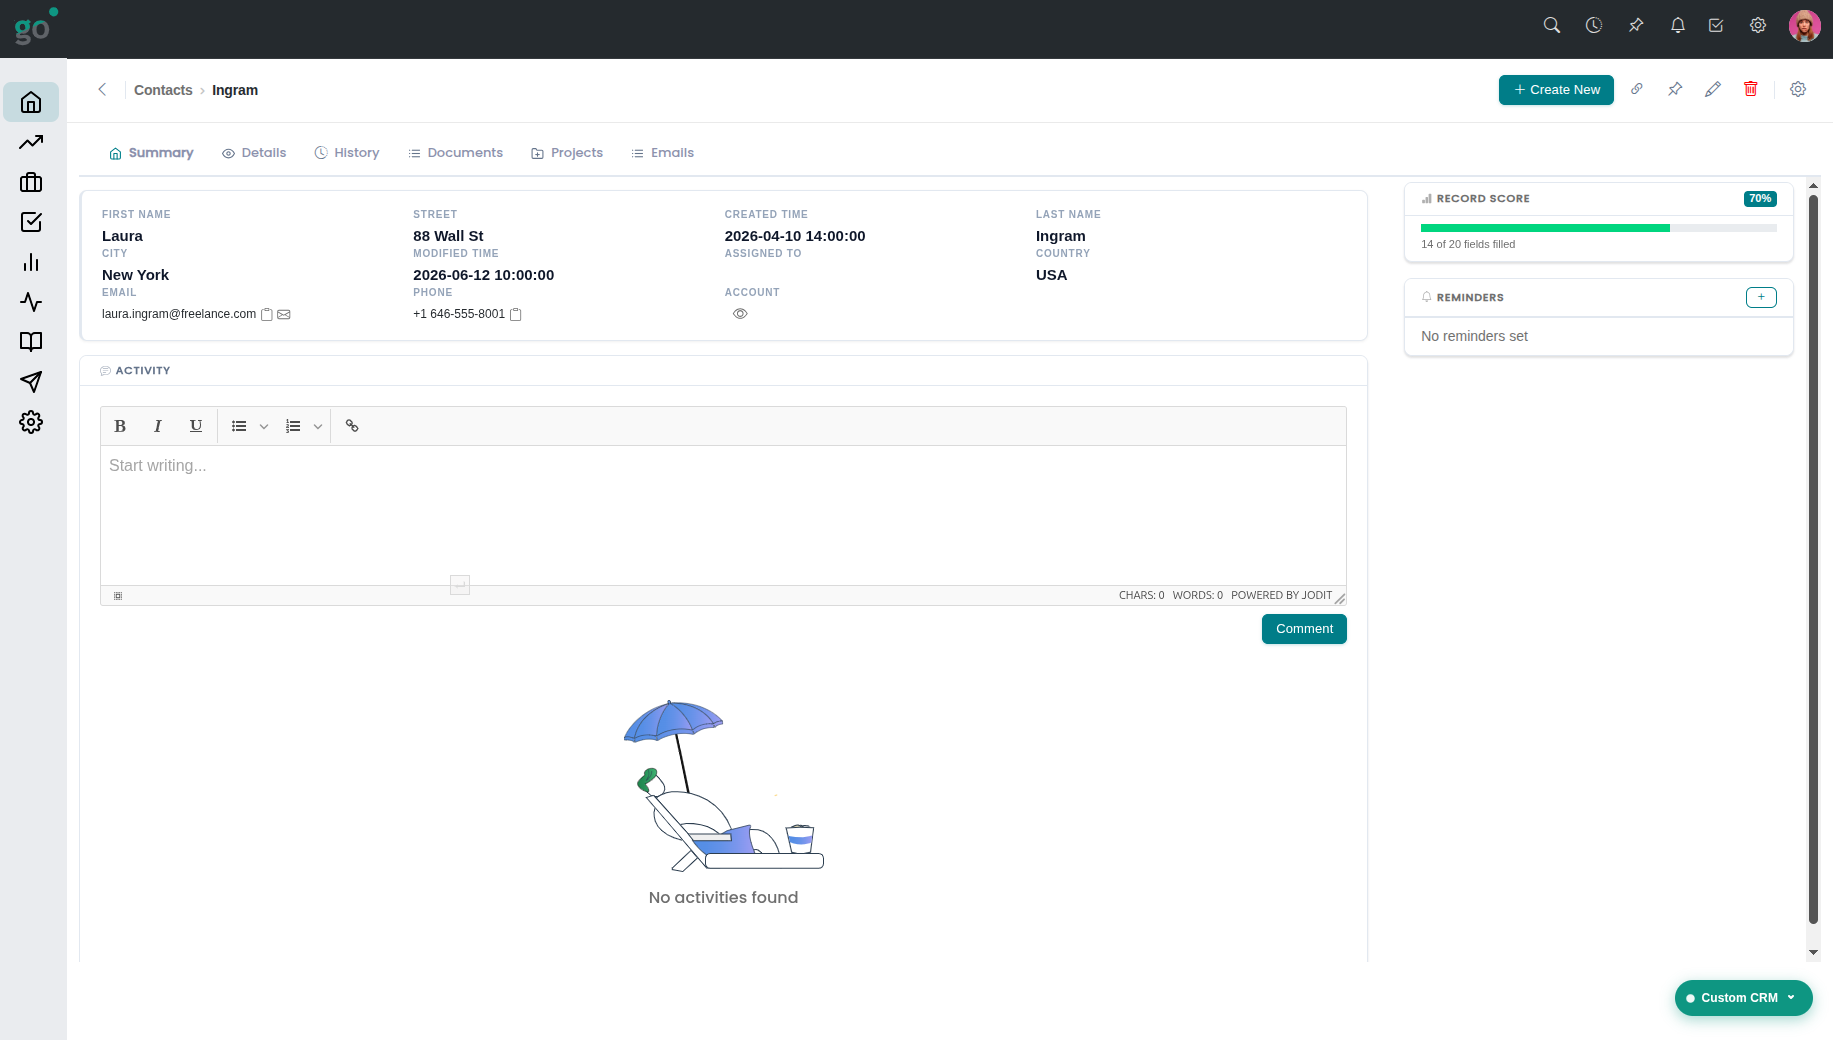
Task: Insert a link in editor
Action: tap(352, 426)
